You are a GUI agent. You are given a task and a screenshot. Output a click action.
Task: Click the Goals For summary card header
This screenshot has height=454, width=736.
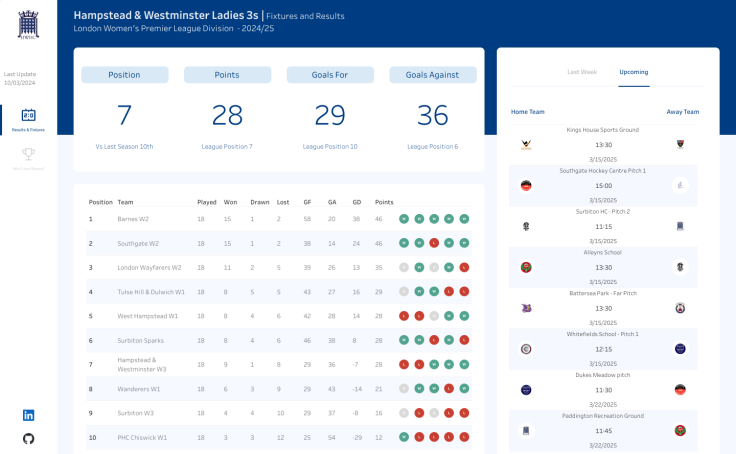click(330, 75)
